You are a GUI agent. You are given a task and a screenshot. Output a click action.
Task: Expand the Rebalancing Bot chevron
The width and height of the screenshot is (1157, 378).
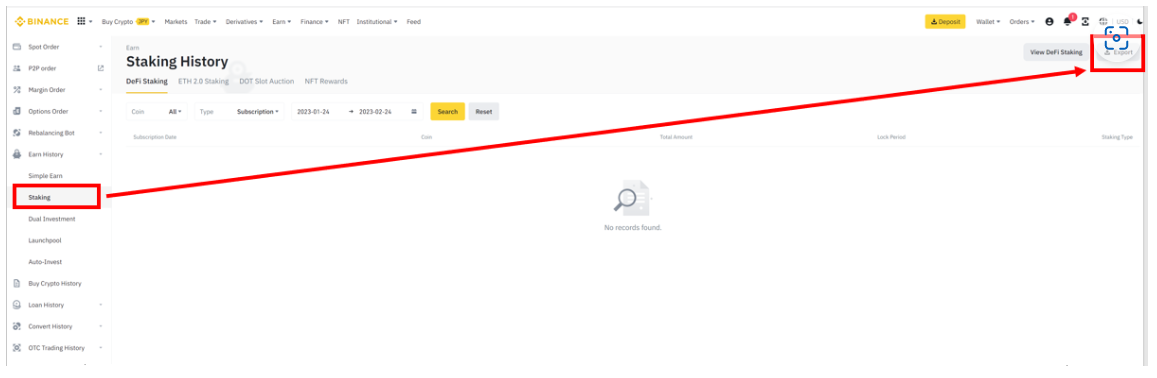100,133
